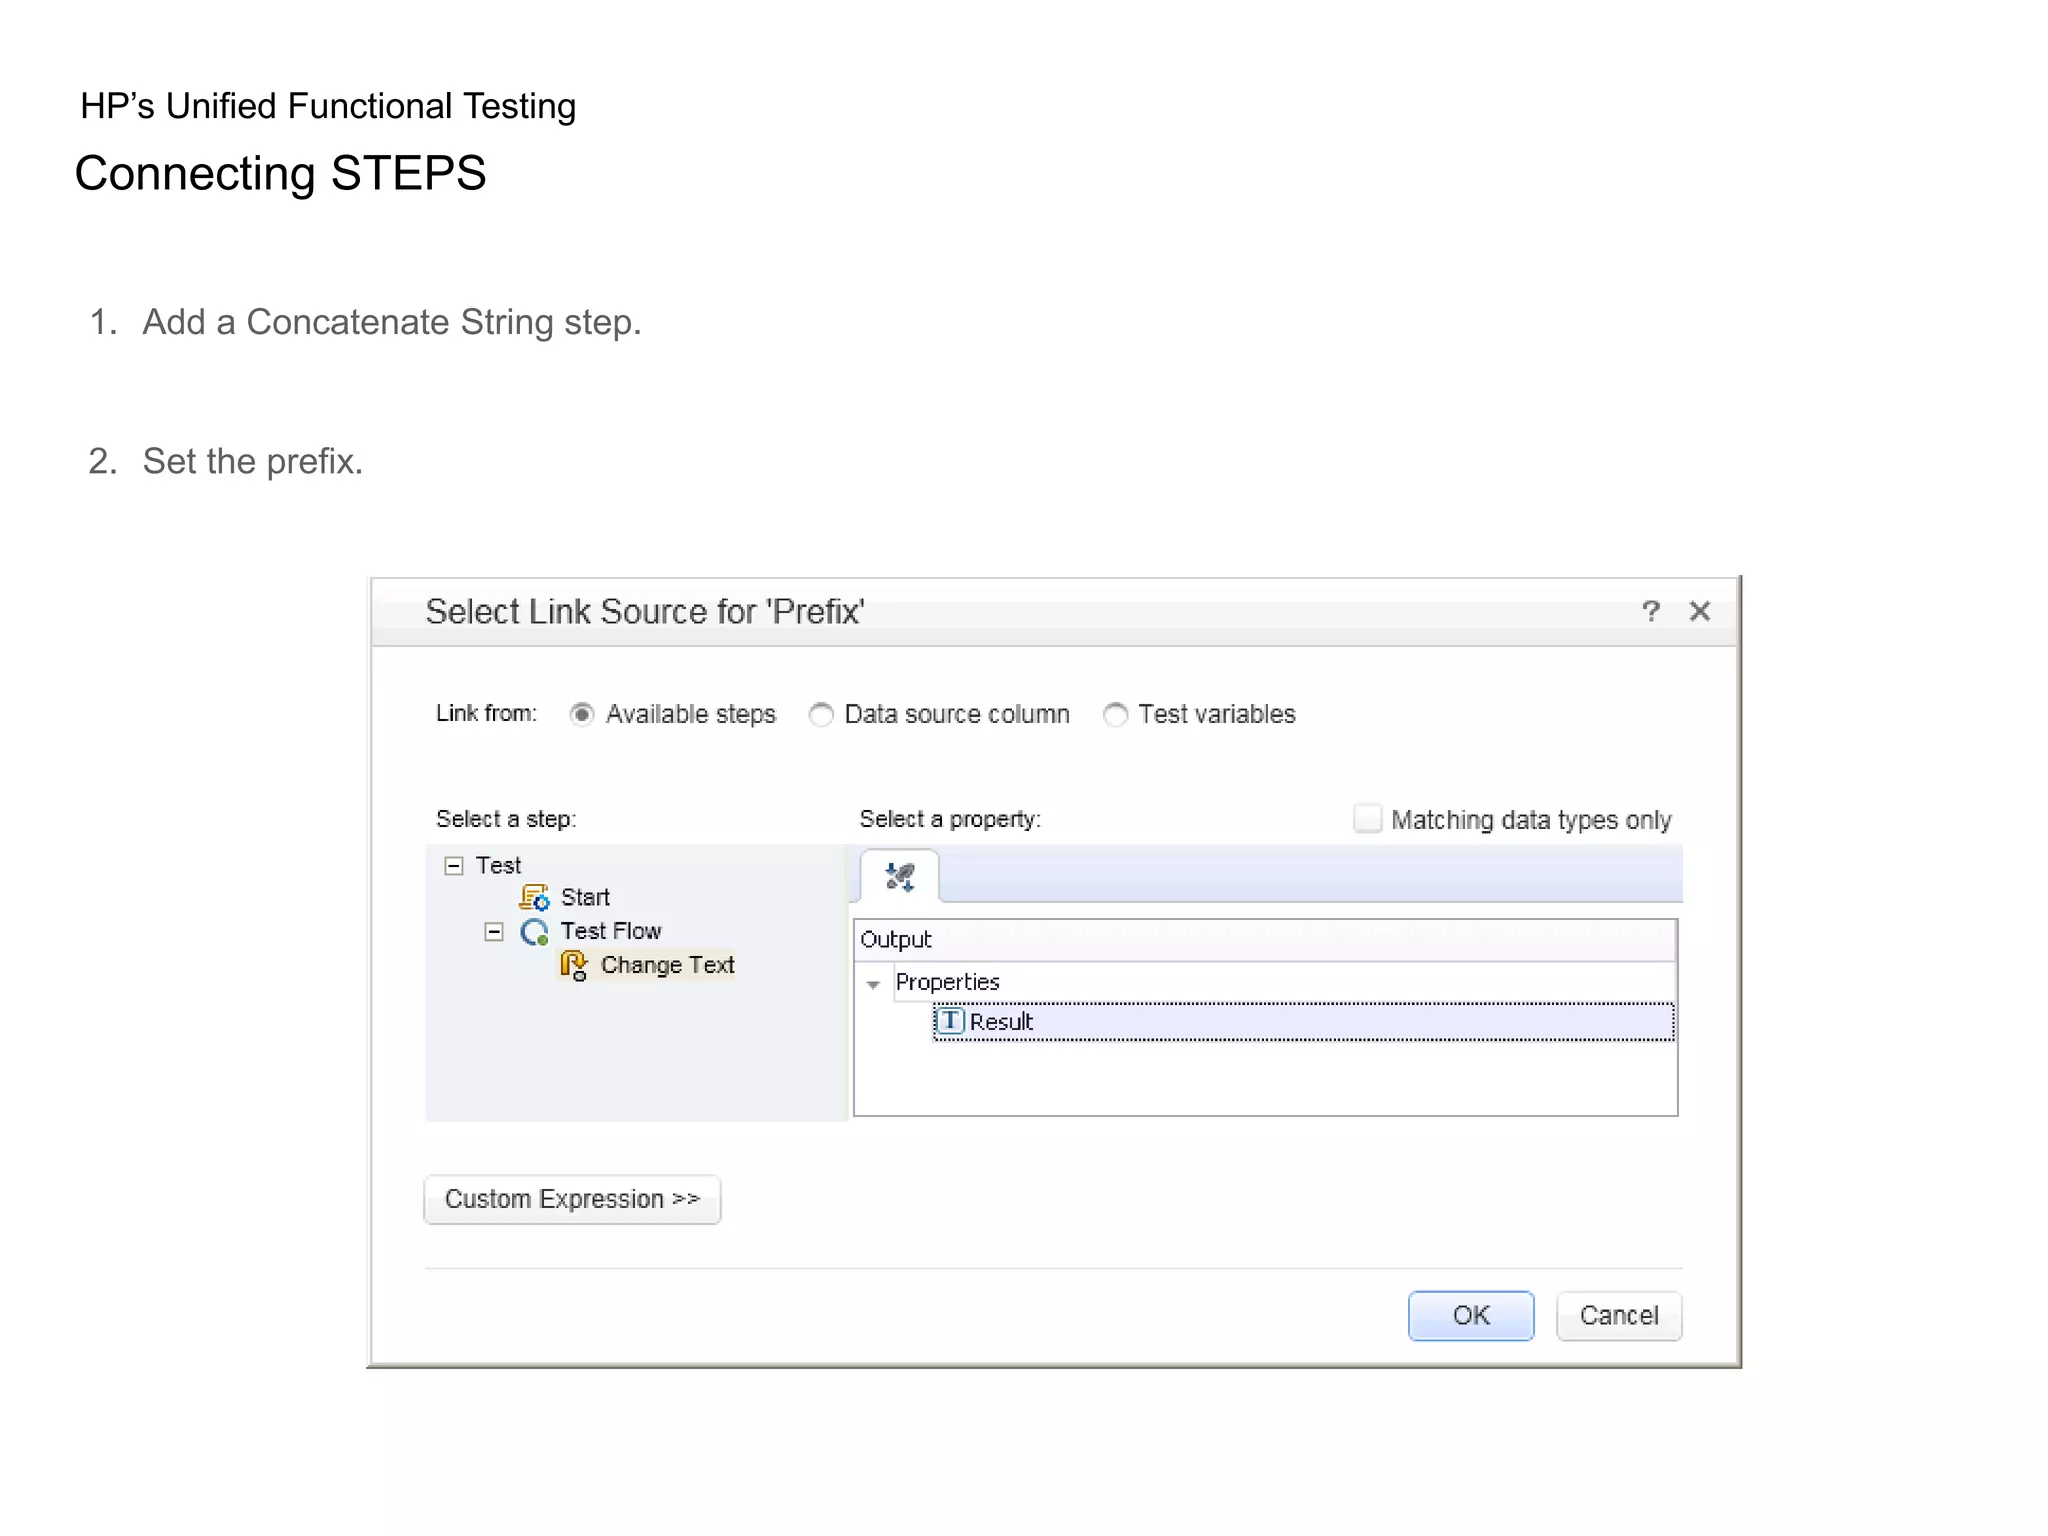
Task: Click the Output header row
Action: [x=1265, y=940]
